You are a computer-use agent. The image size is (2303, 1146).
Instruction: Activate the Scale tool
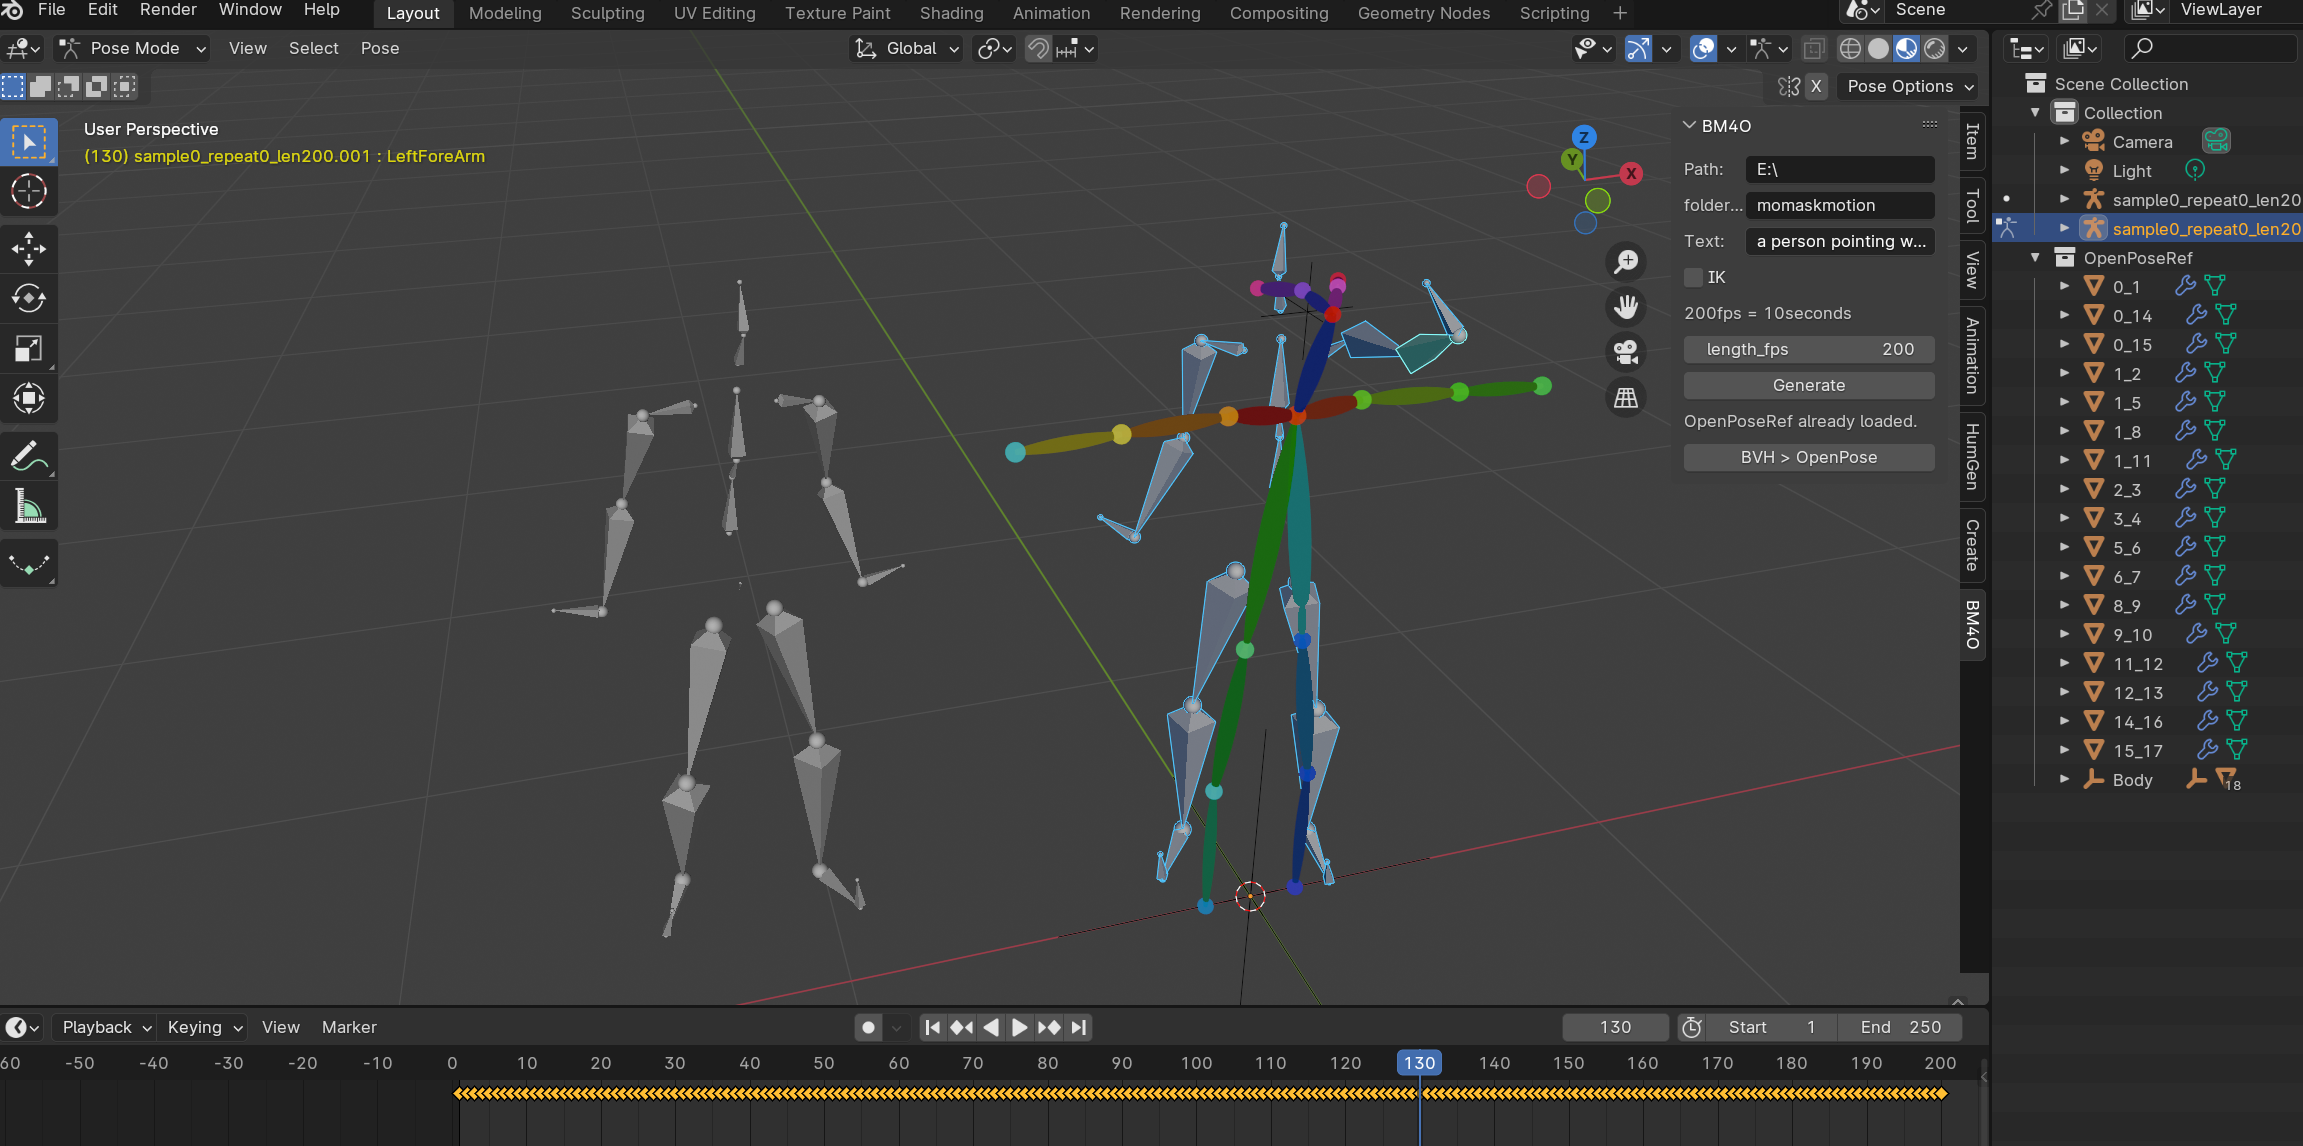coord(28,348)
